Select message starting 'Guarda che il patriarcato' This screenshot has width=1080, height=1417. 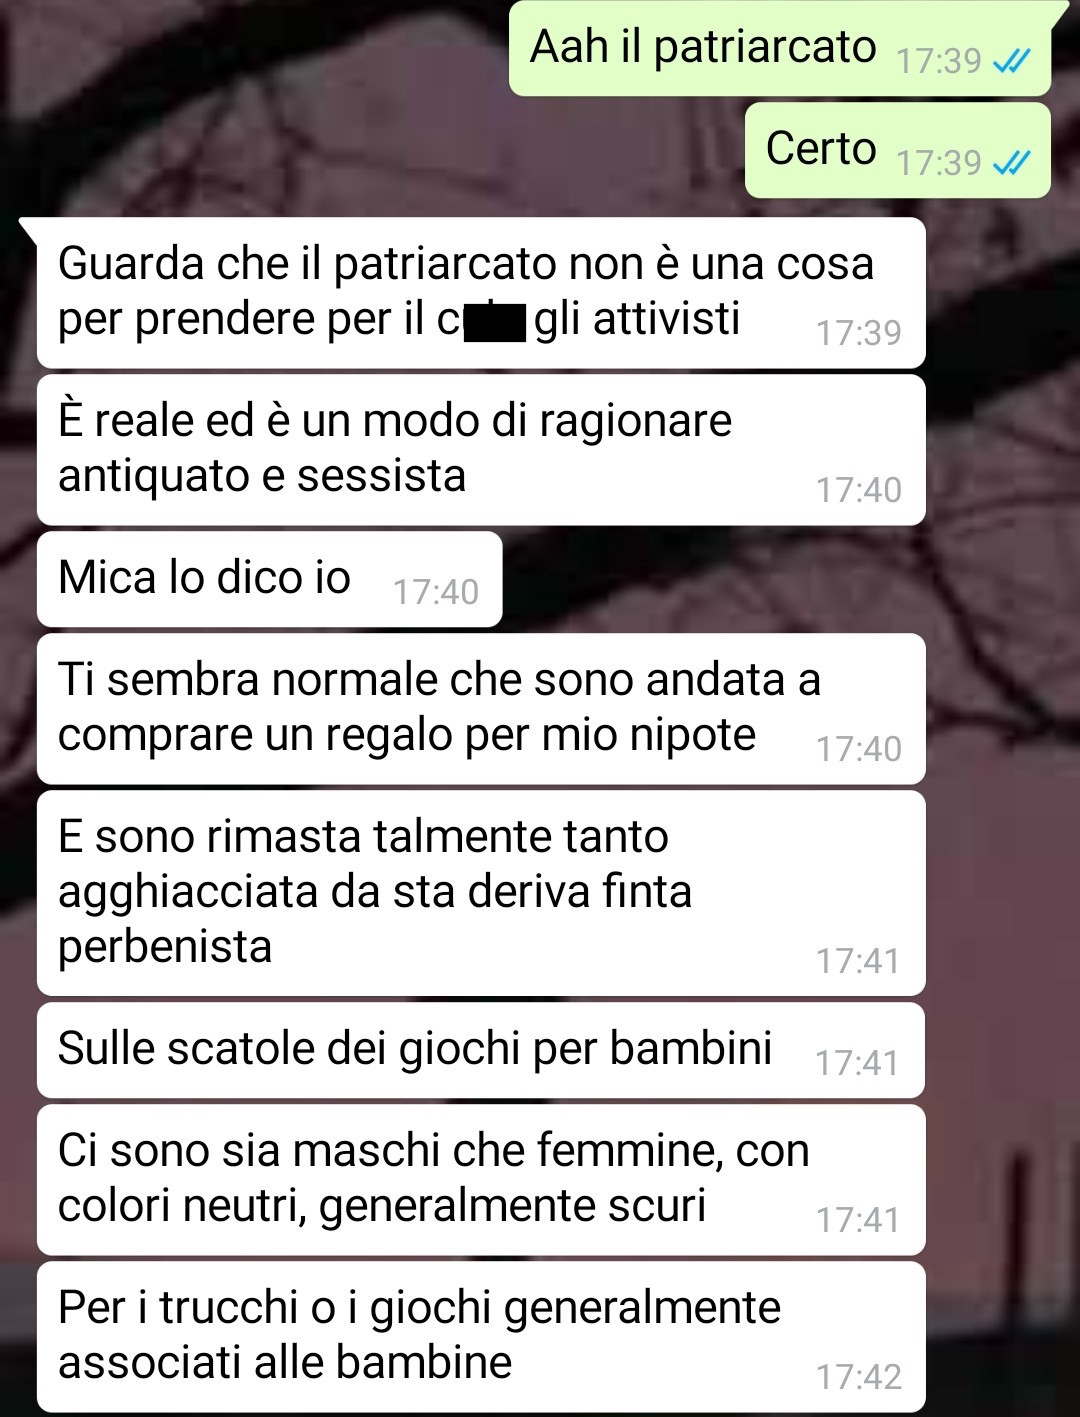[x=481, y=293]
